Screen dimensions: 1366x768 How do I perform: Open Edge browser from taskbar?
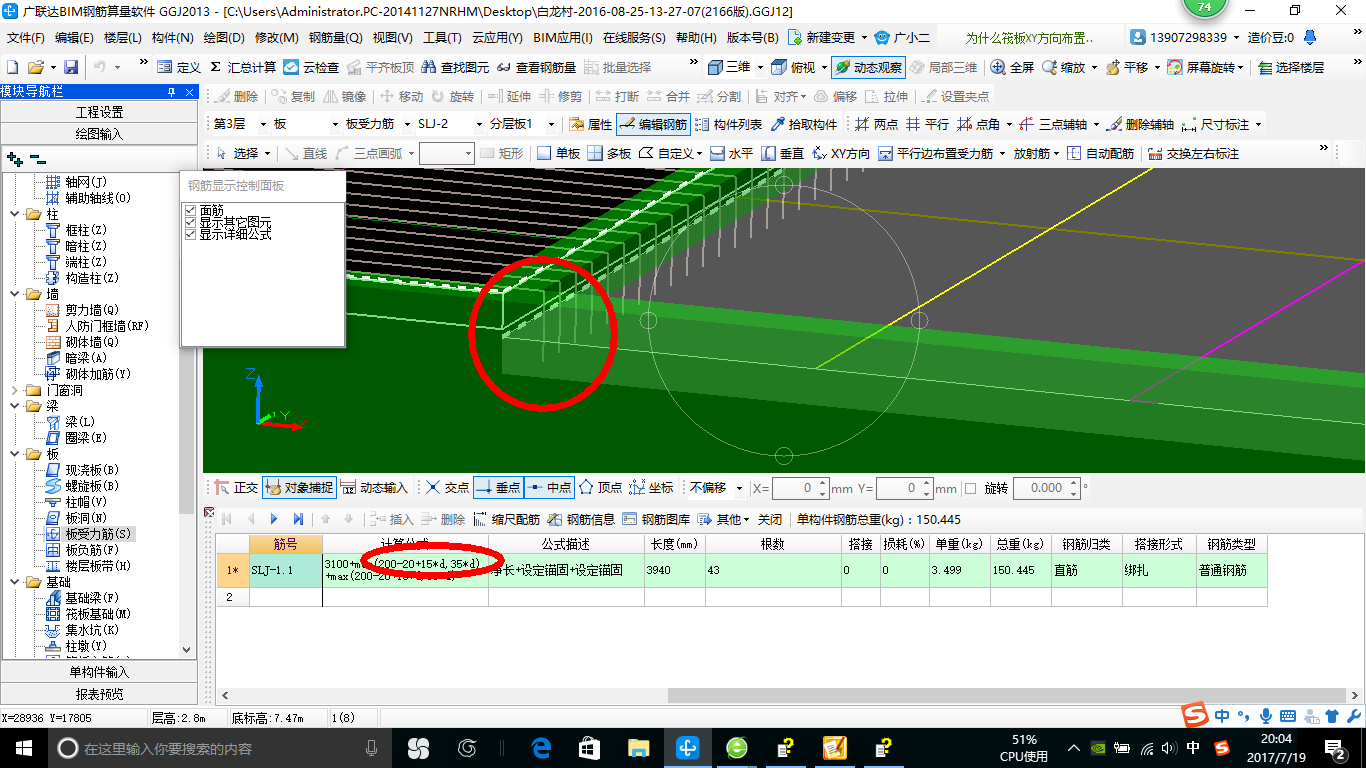[542, 748]
